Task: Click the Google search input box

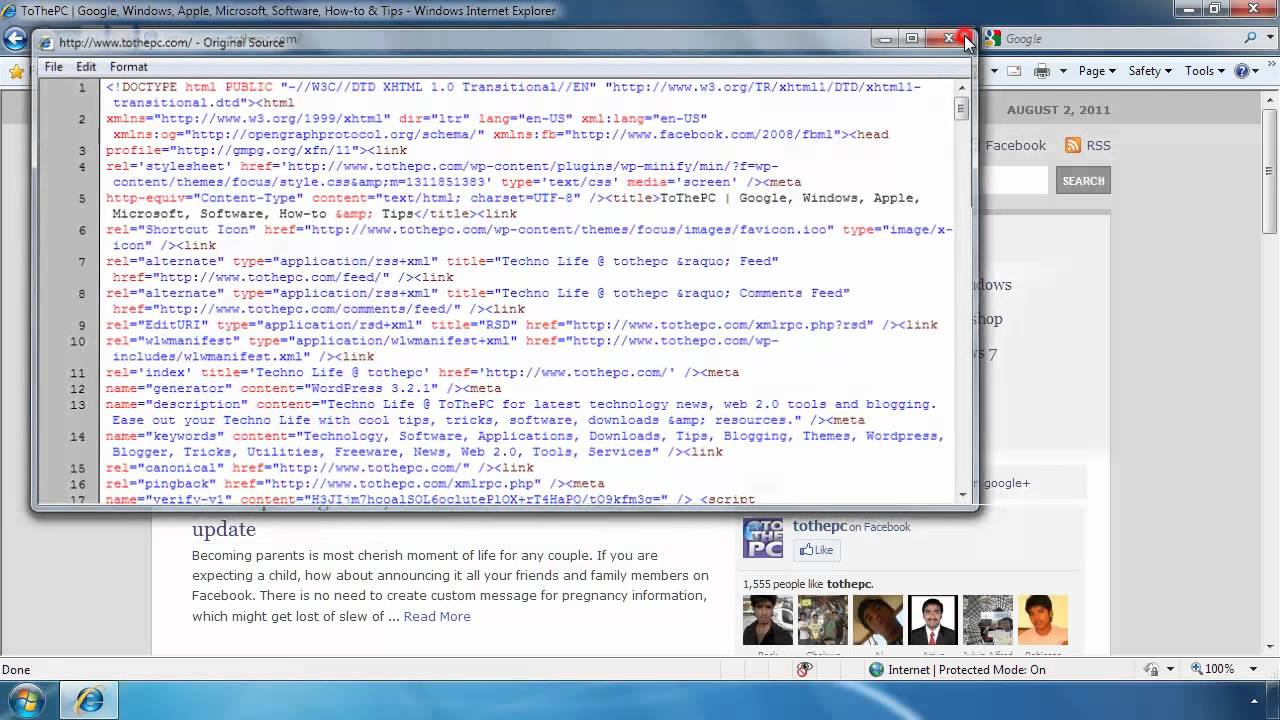Action: pyautogui.click(x=1120, y=38)
